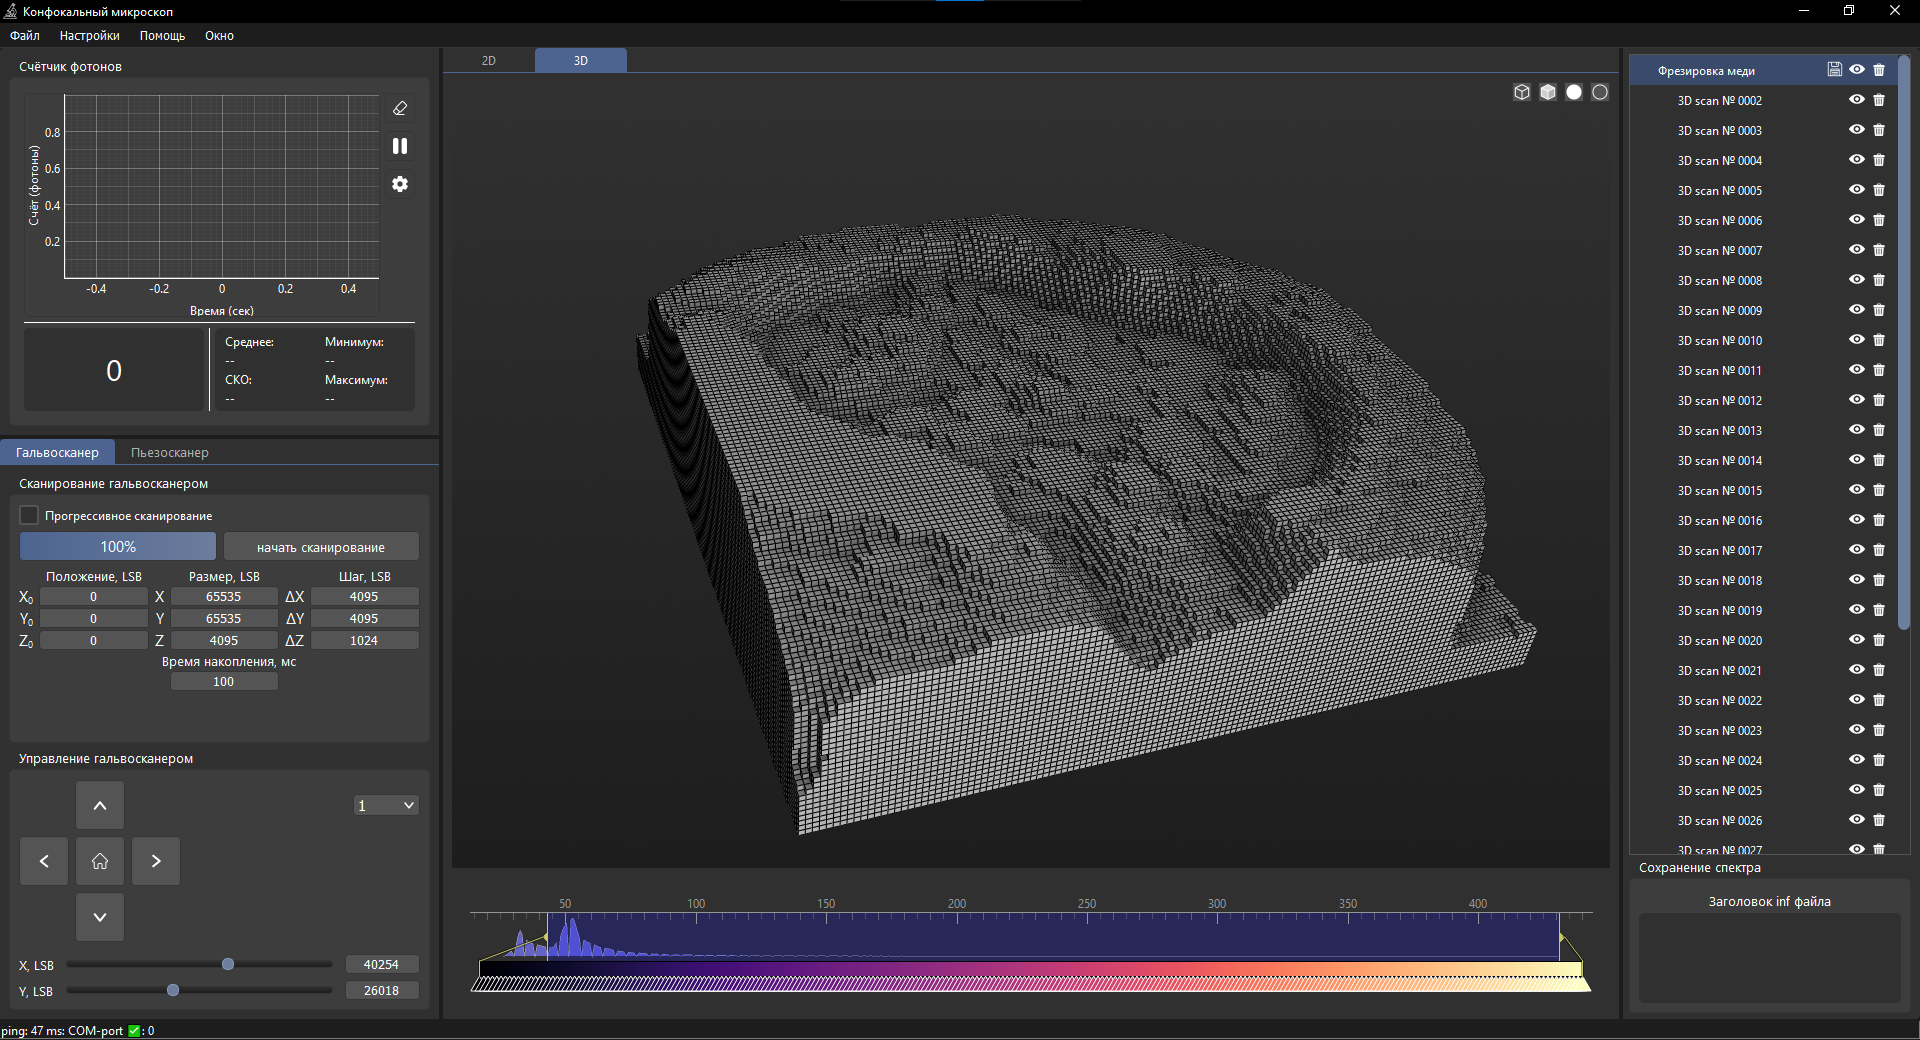Select the Гальвосканер tab
This screenshot has height=1040, width=1920.
pyautogui.click(x=57, y=452)
